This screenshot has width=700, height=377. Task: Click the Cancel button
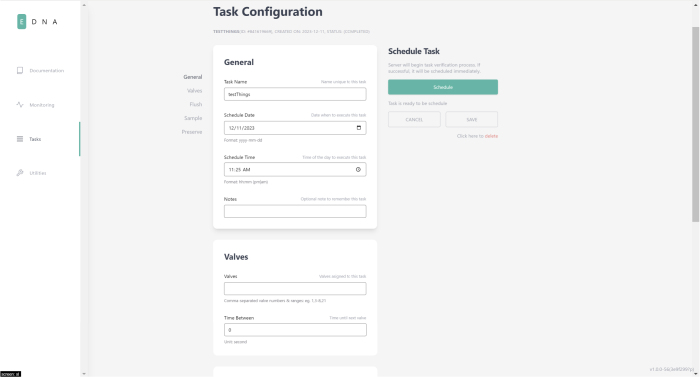[414, 119]
